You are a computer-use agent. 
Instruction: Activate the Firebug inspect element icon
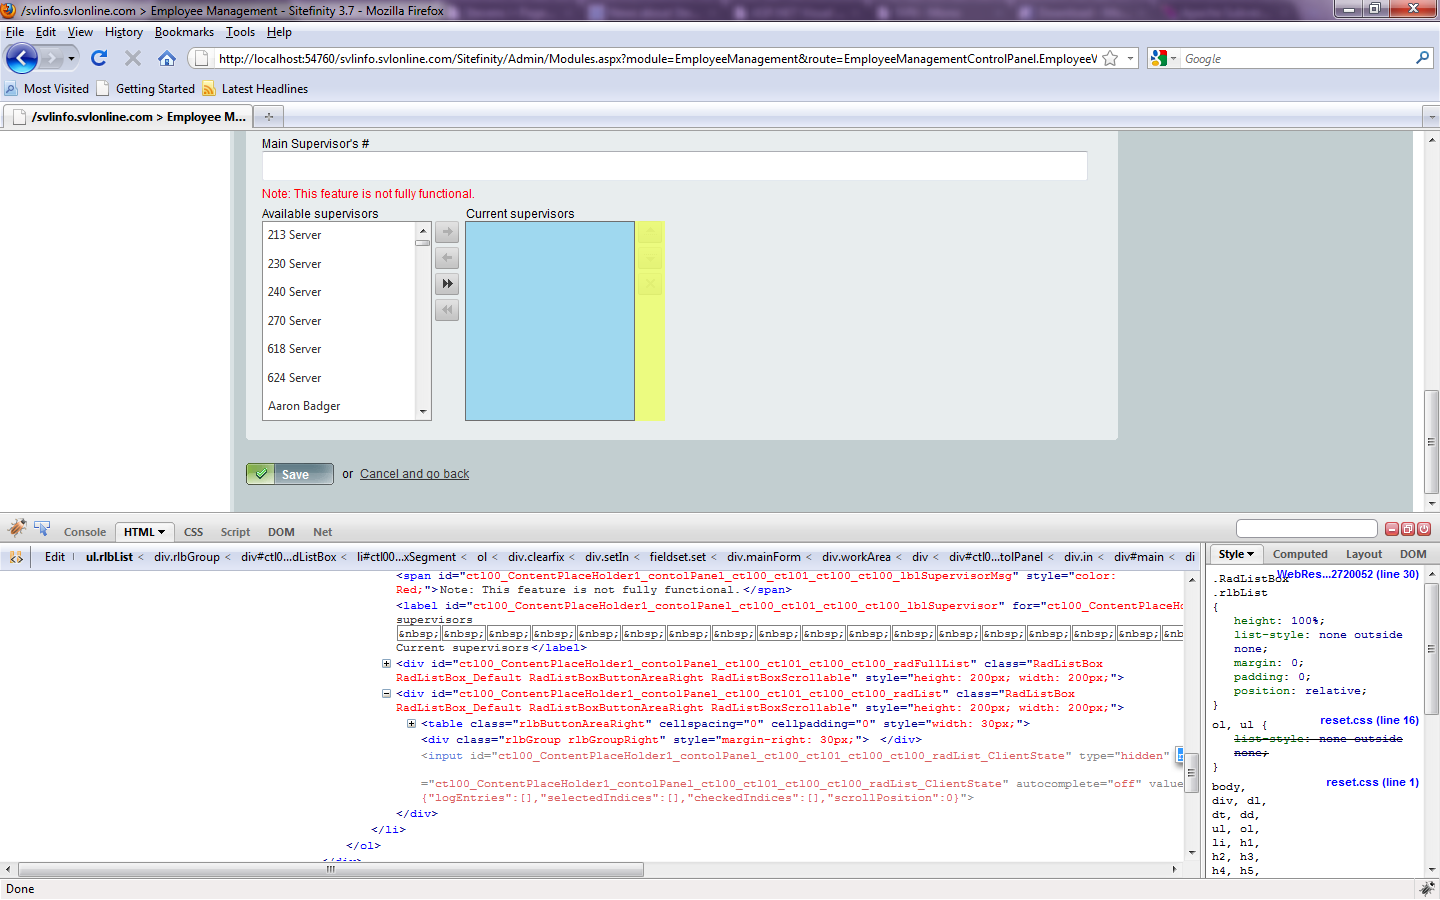(42, 529)
